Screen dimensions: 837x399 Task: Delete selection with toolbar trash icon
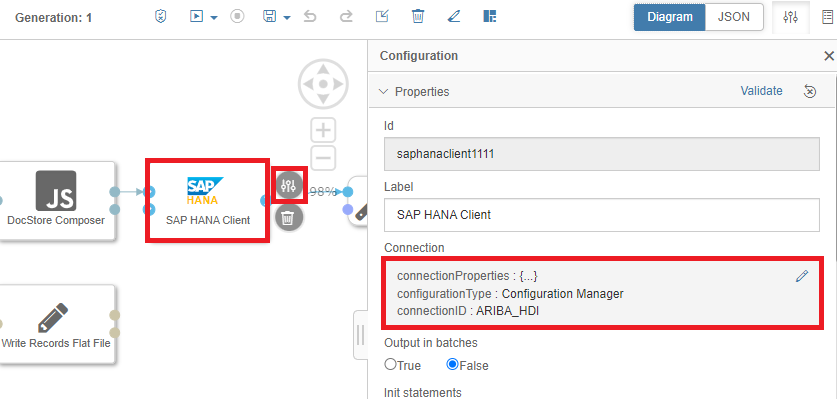click(x=418, y=17)
